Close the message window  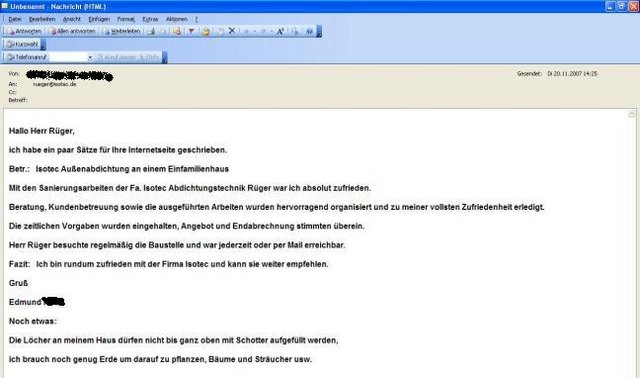point(633,6)
